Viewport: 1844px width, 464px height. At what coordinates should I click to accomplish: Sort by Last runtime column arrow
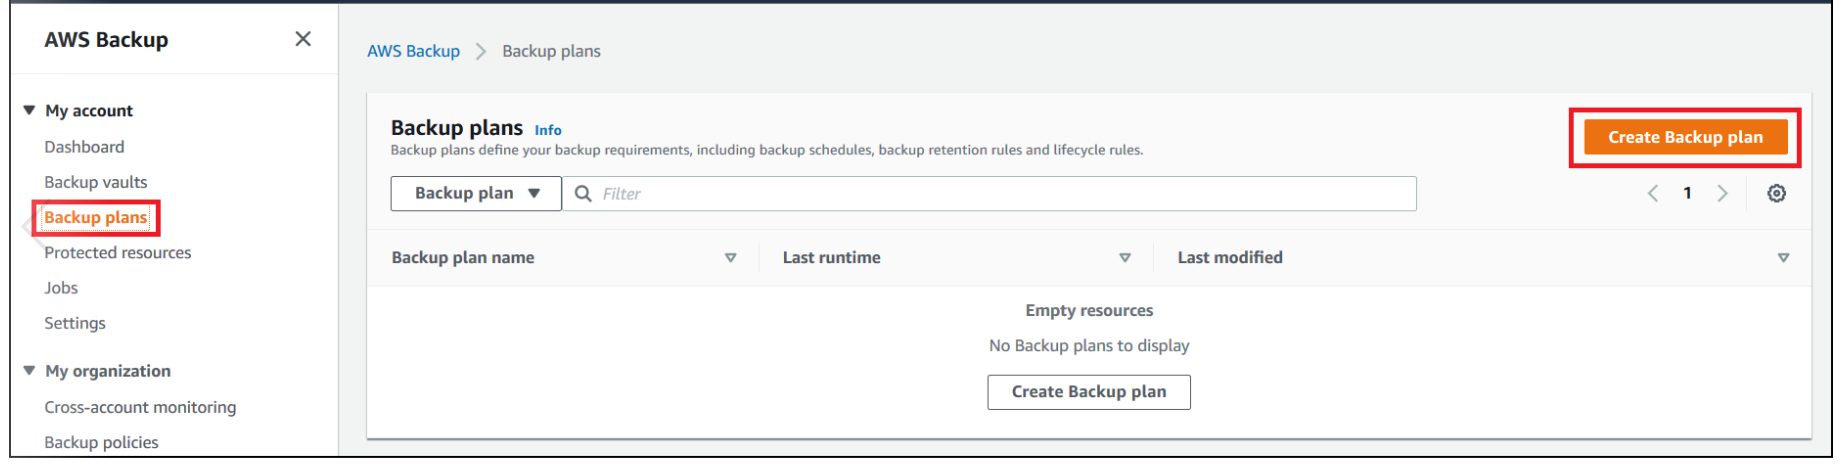coord(1125,258)
